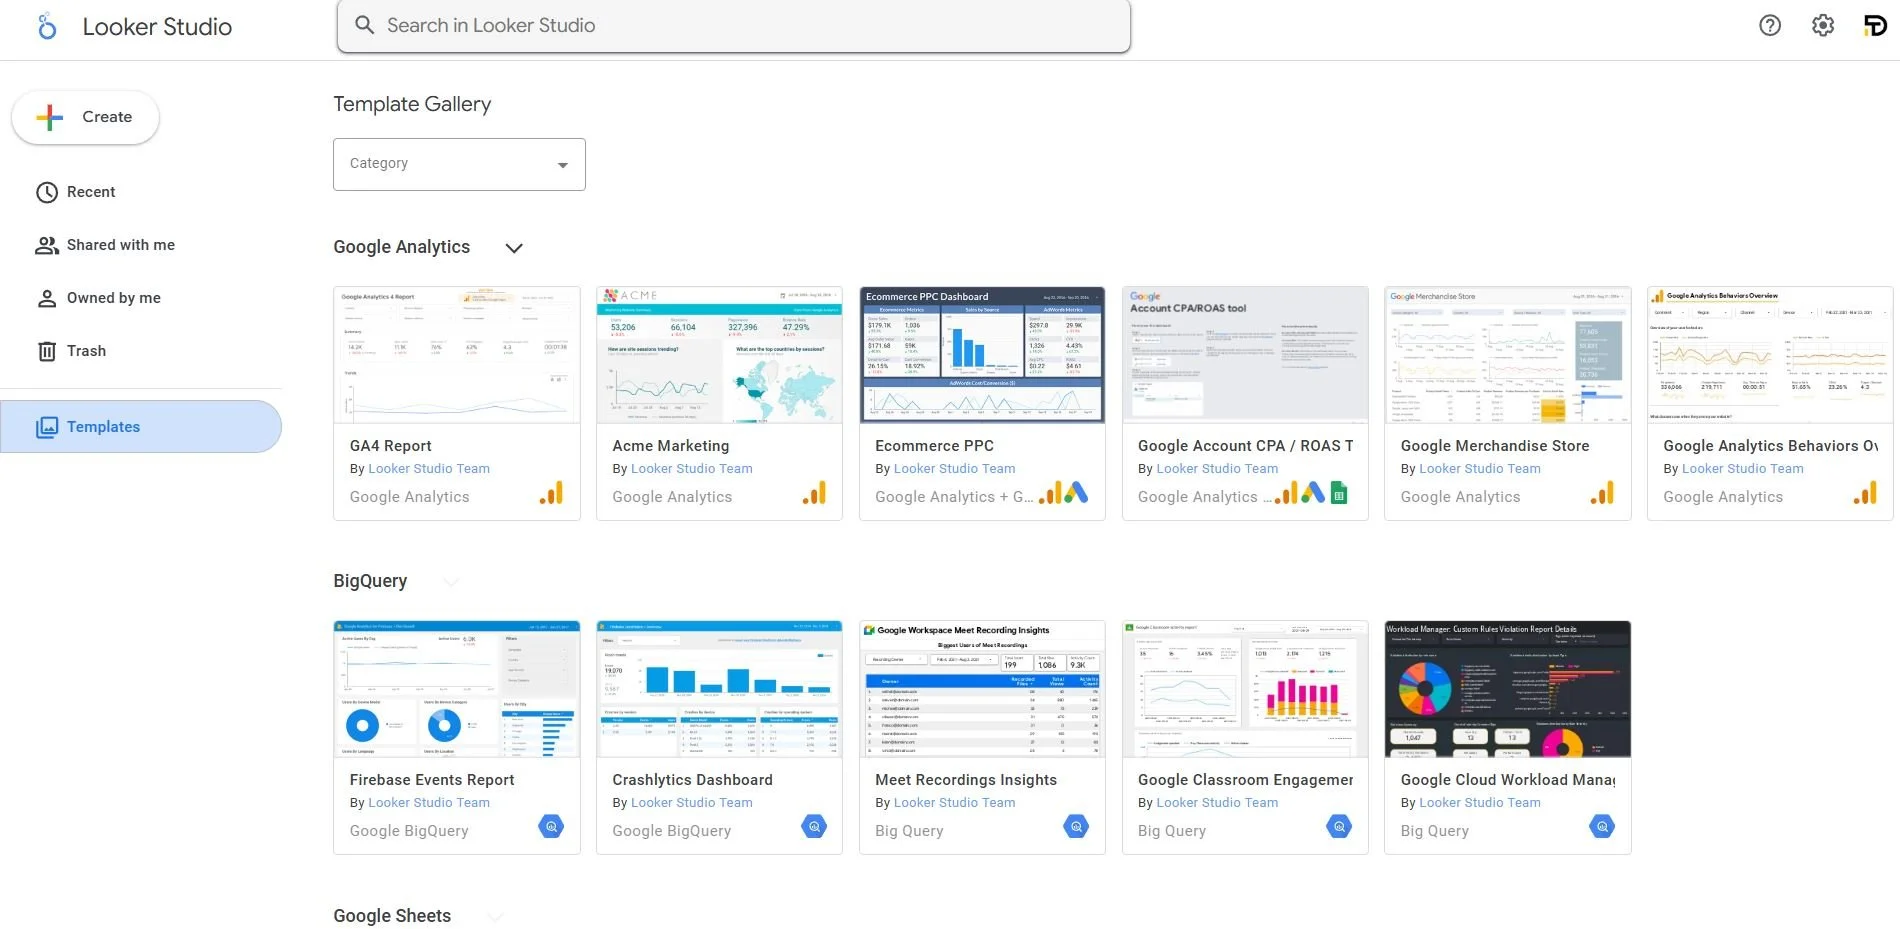Open Looker Studio Team link on Acme Marketing
The height and width of the screenshot is (929, 1900).
point(692,469)
